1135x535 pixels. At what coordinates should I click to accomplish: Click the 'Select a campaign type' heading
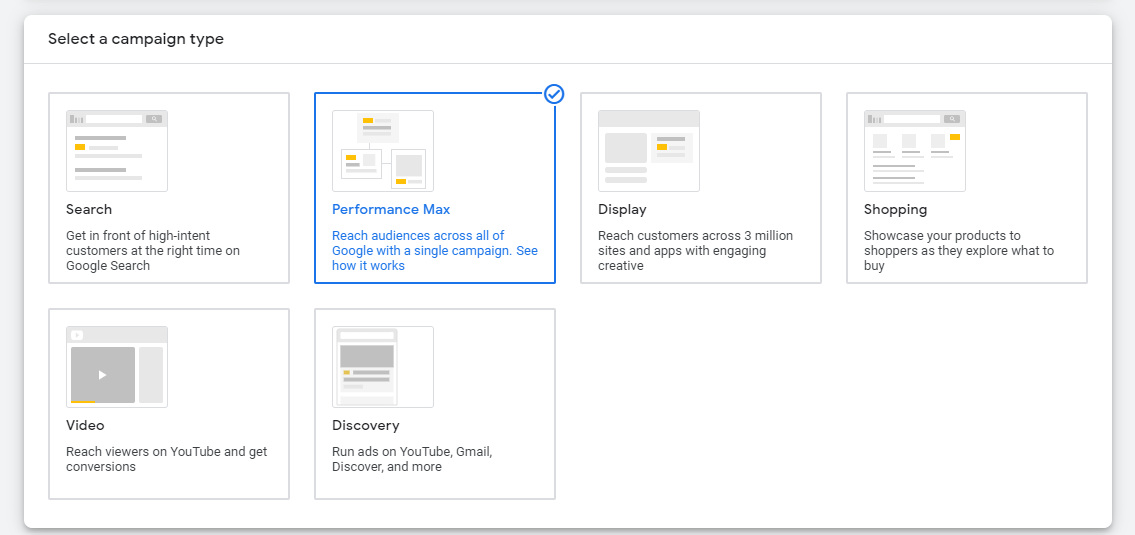point(136,39)
